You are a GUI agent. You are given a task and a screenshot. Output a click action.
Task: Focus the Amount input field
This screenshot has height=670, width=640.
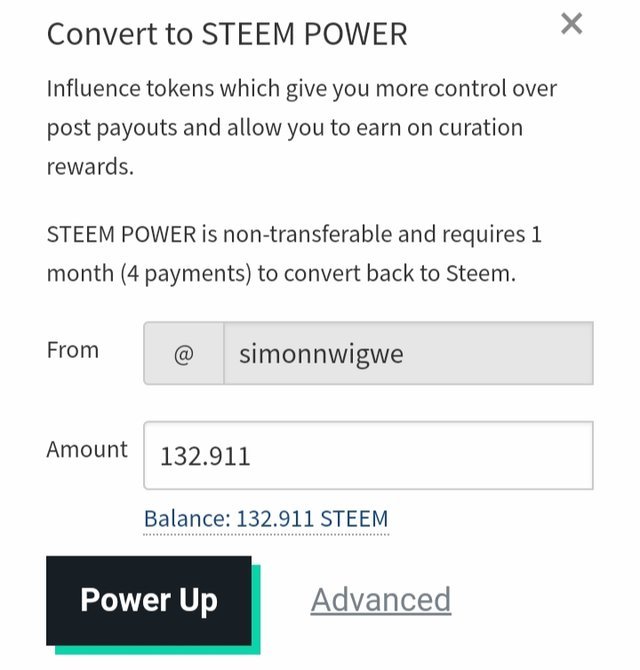(368, 456)
